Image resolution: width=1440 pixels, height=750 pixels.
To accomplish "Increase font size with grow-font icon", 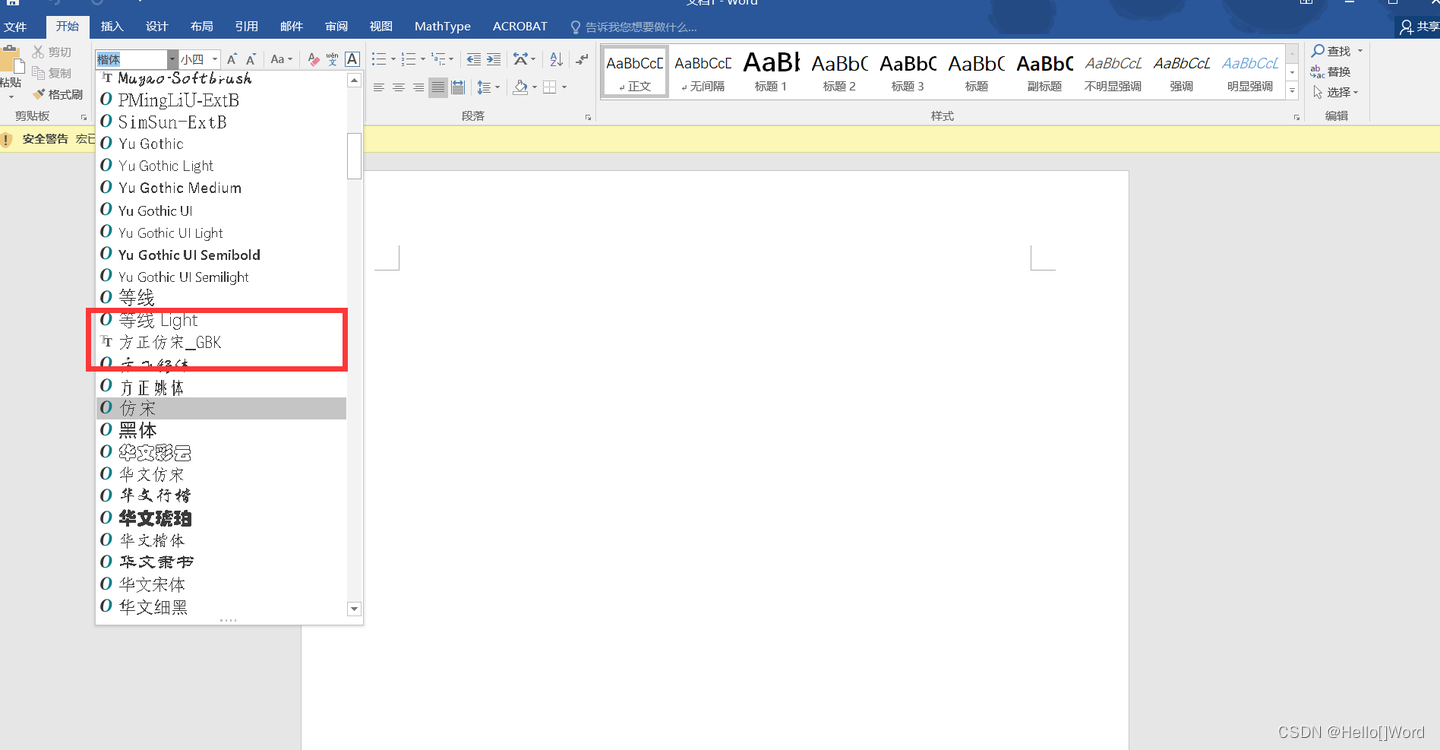I will tap(232, 60).
